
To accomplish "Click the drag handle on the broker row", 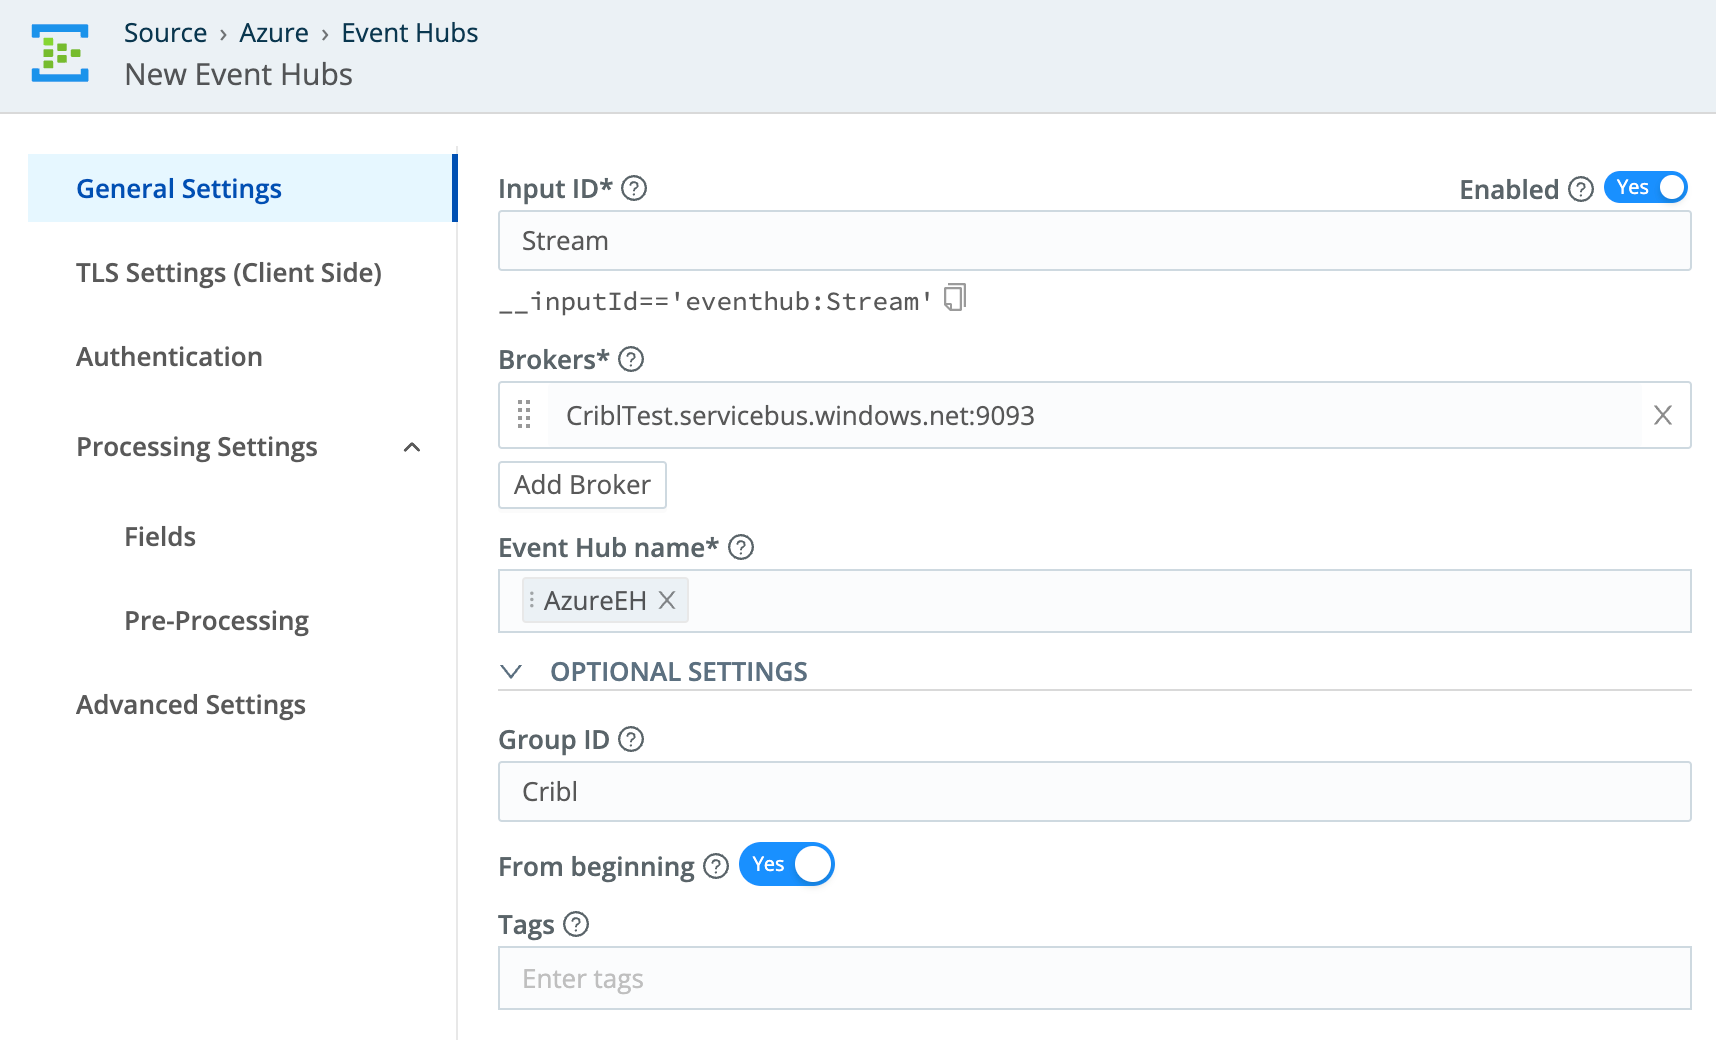I will pyautogui.click(x=524, y=415).
